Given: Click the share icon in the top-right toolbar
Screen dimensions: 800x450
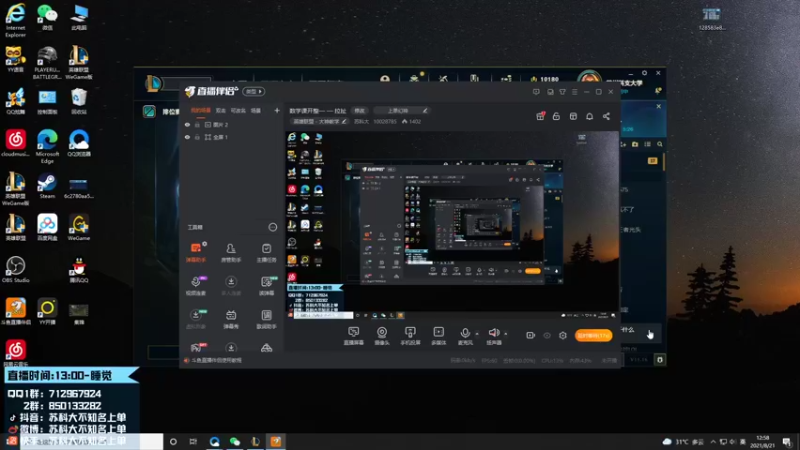Looking at the screenshot, I should coord(606,116).
